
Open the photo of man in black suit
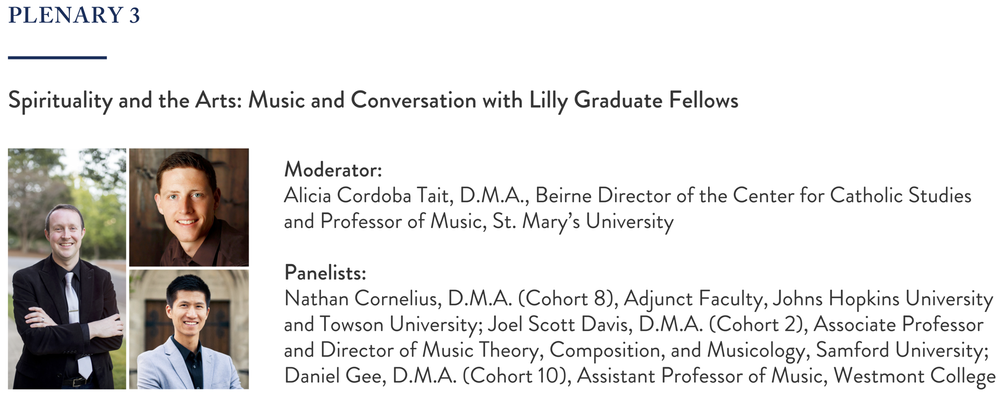coord(67,269)
